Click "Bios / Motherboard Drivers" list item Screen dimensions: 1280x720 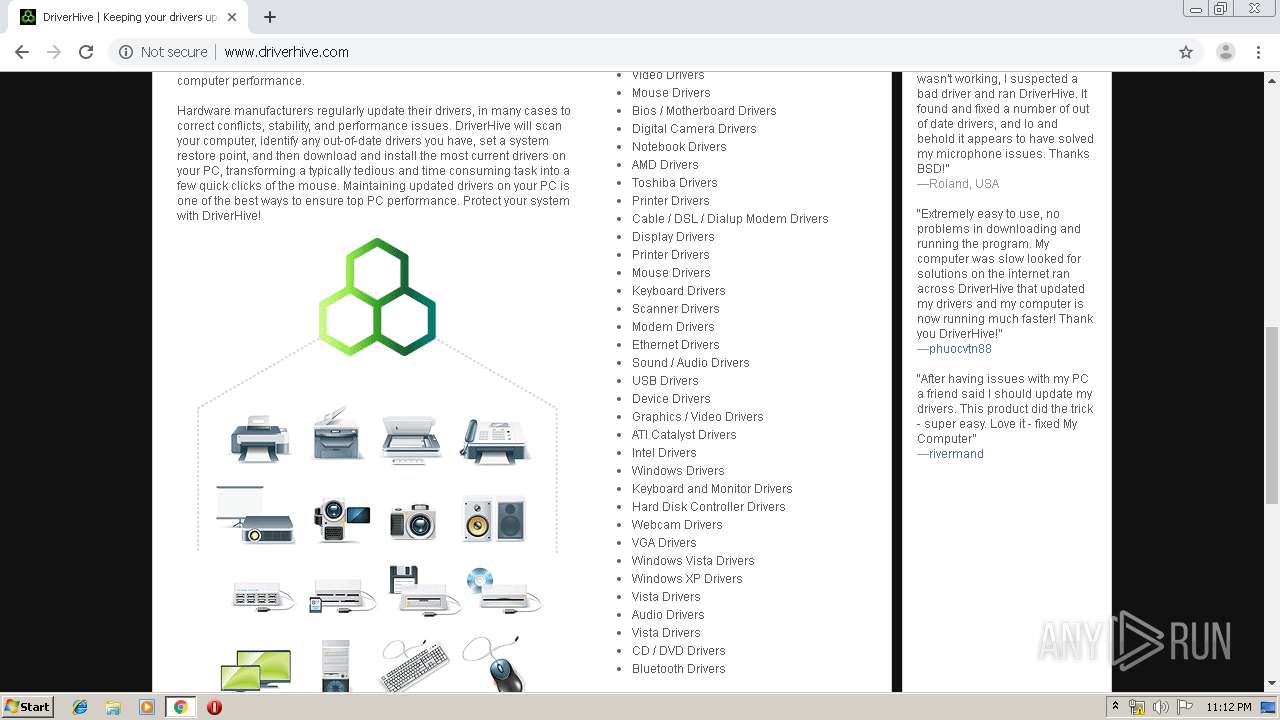(704, 111)
